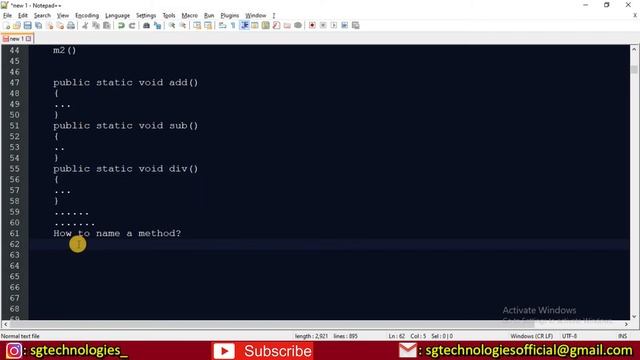Screen dimensions: 640x360
Task: Open the View menu
Action: (62, 16)
